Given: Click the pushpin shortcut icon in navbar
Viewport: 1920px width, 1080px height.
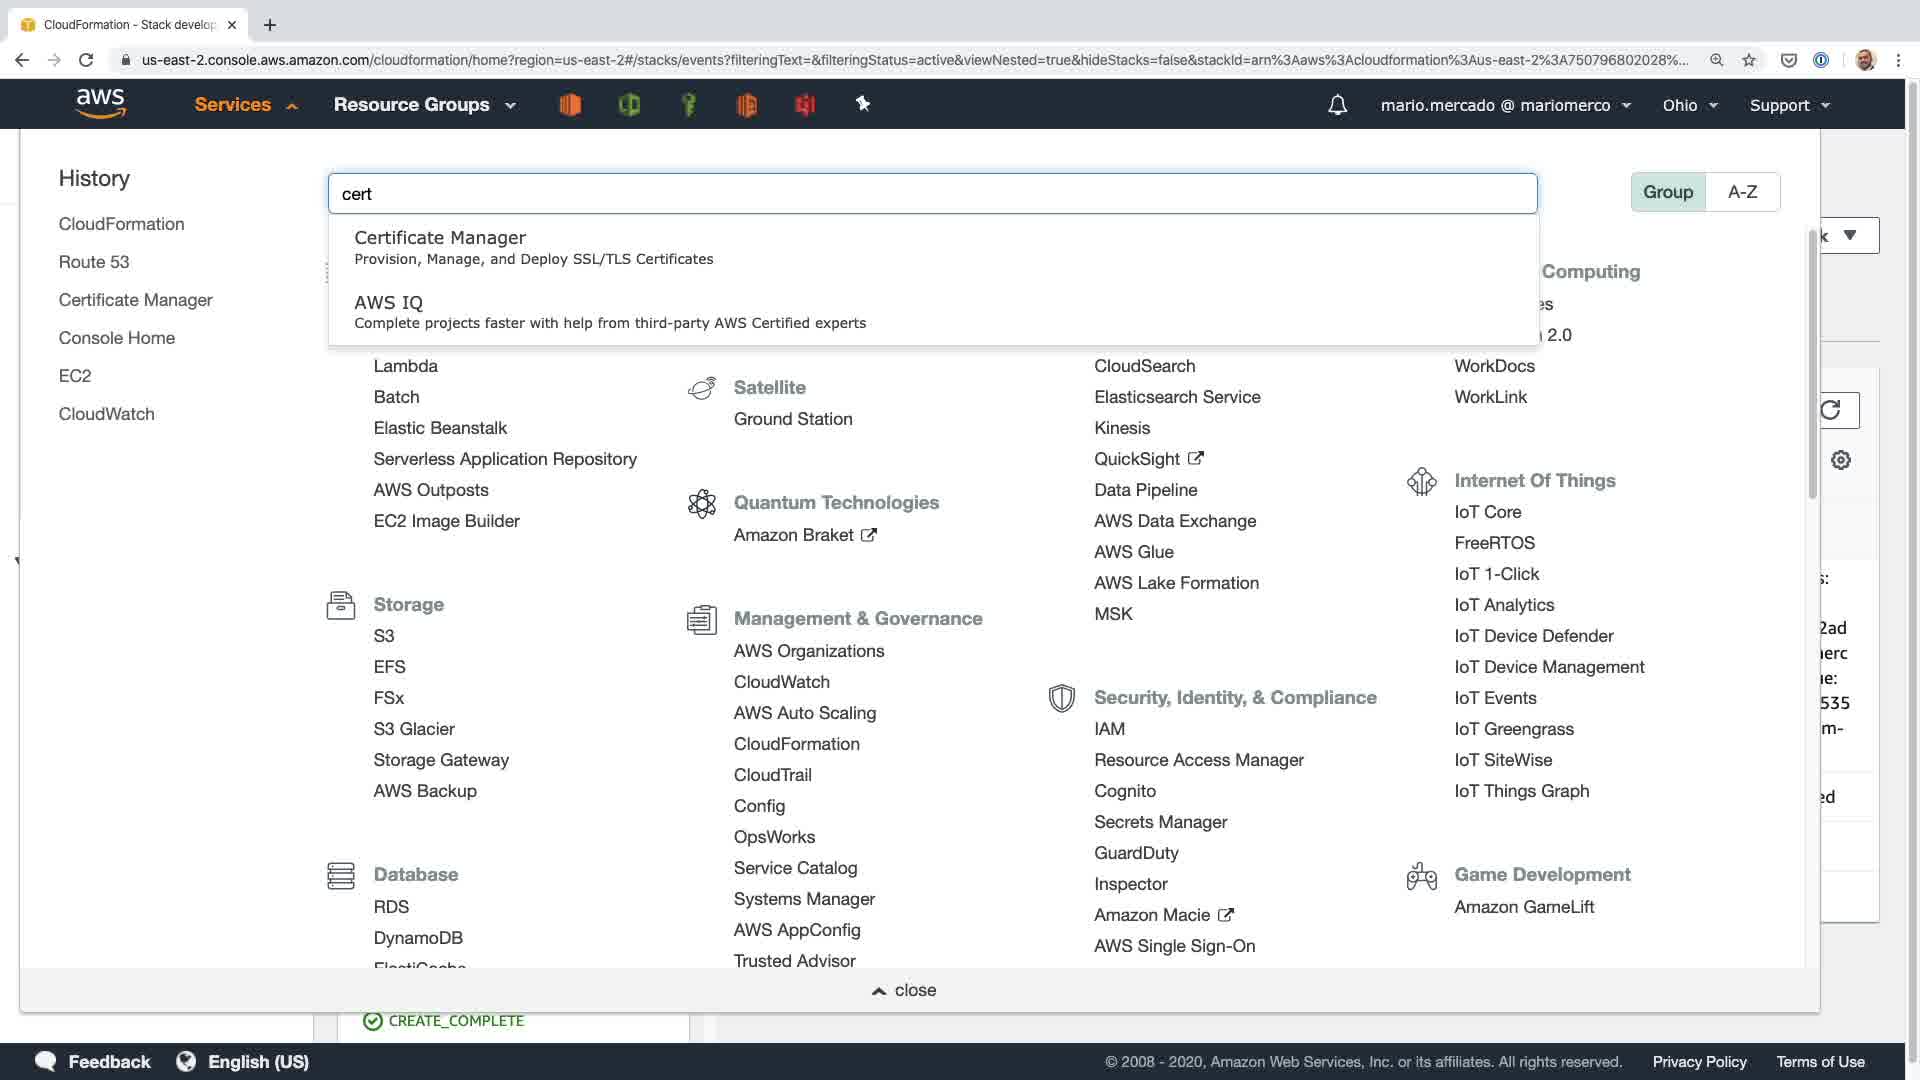Looking at the screenshot, I should click(862, 104).
